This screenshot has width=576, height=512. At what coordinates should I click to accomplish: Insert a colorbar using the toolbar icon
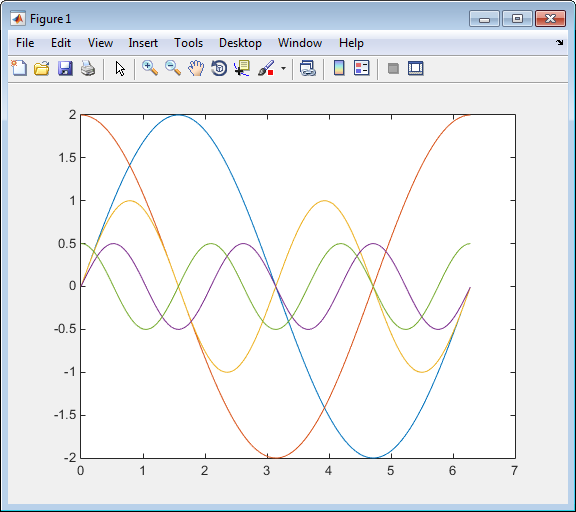[x=339, y=68]
